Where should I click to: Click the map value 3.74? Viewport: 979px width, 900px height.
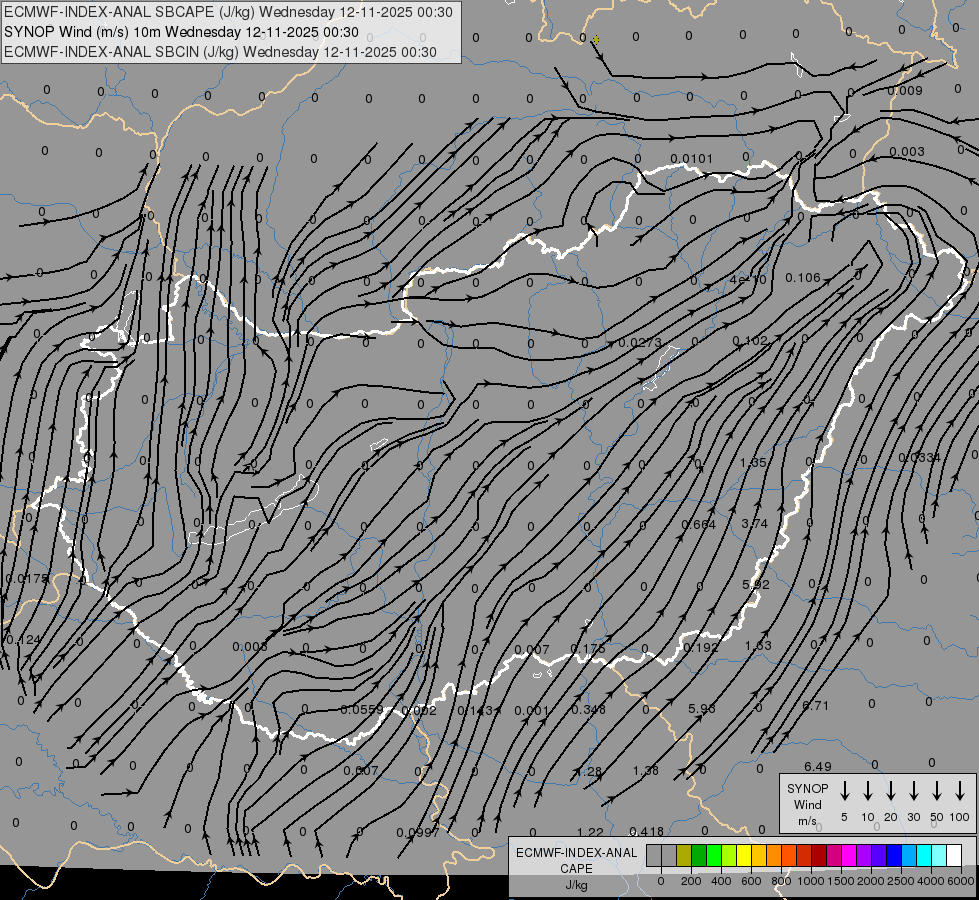(x=754, y=523)
